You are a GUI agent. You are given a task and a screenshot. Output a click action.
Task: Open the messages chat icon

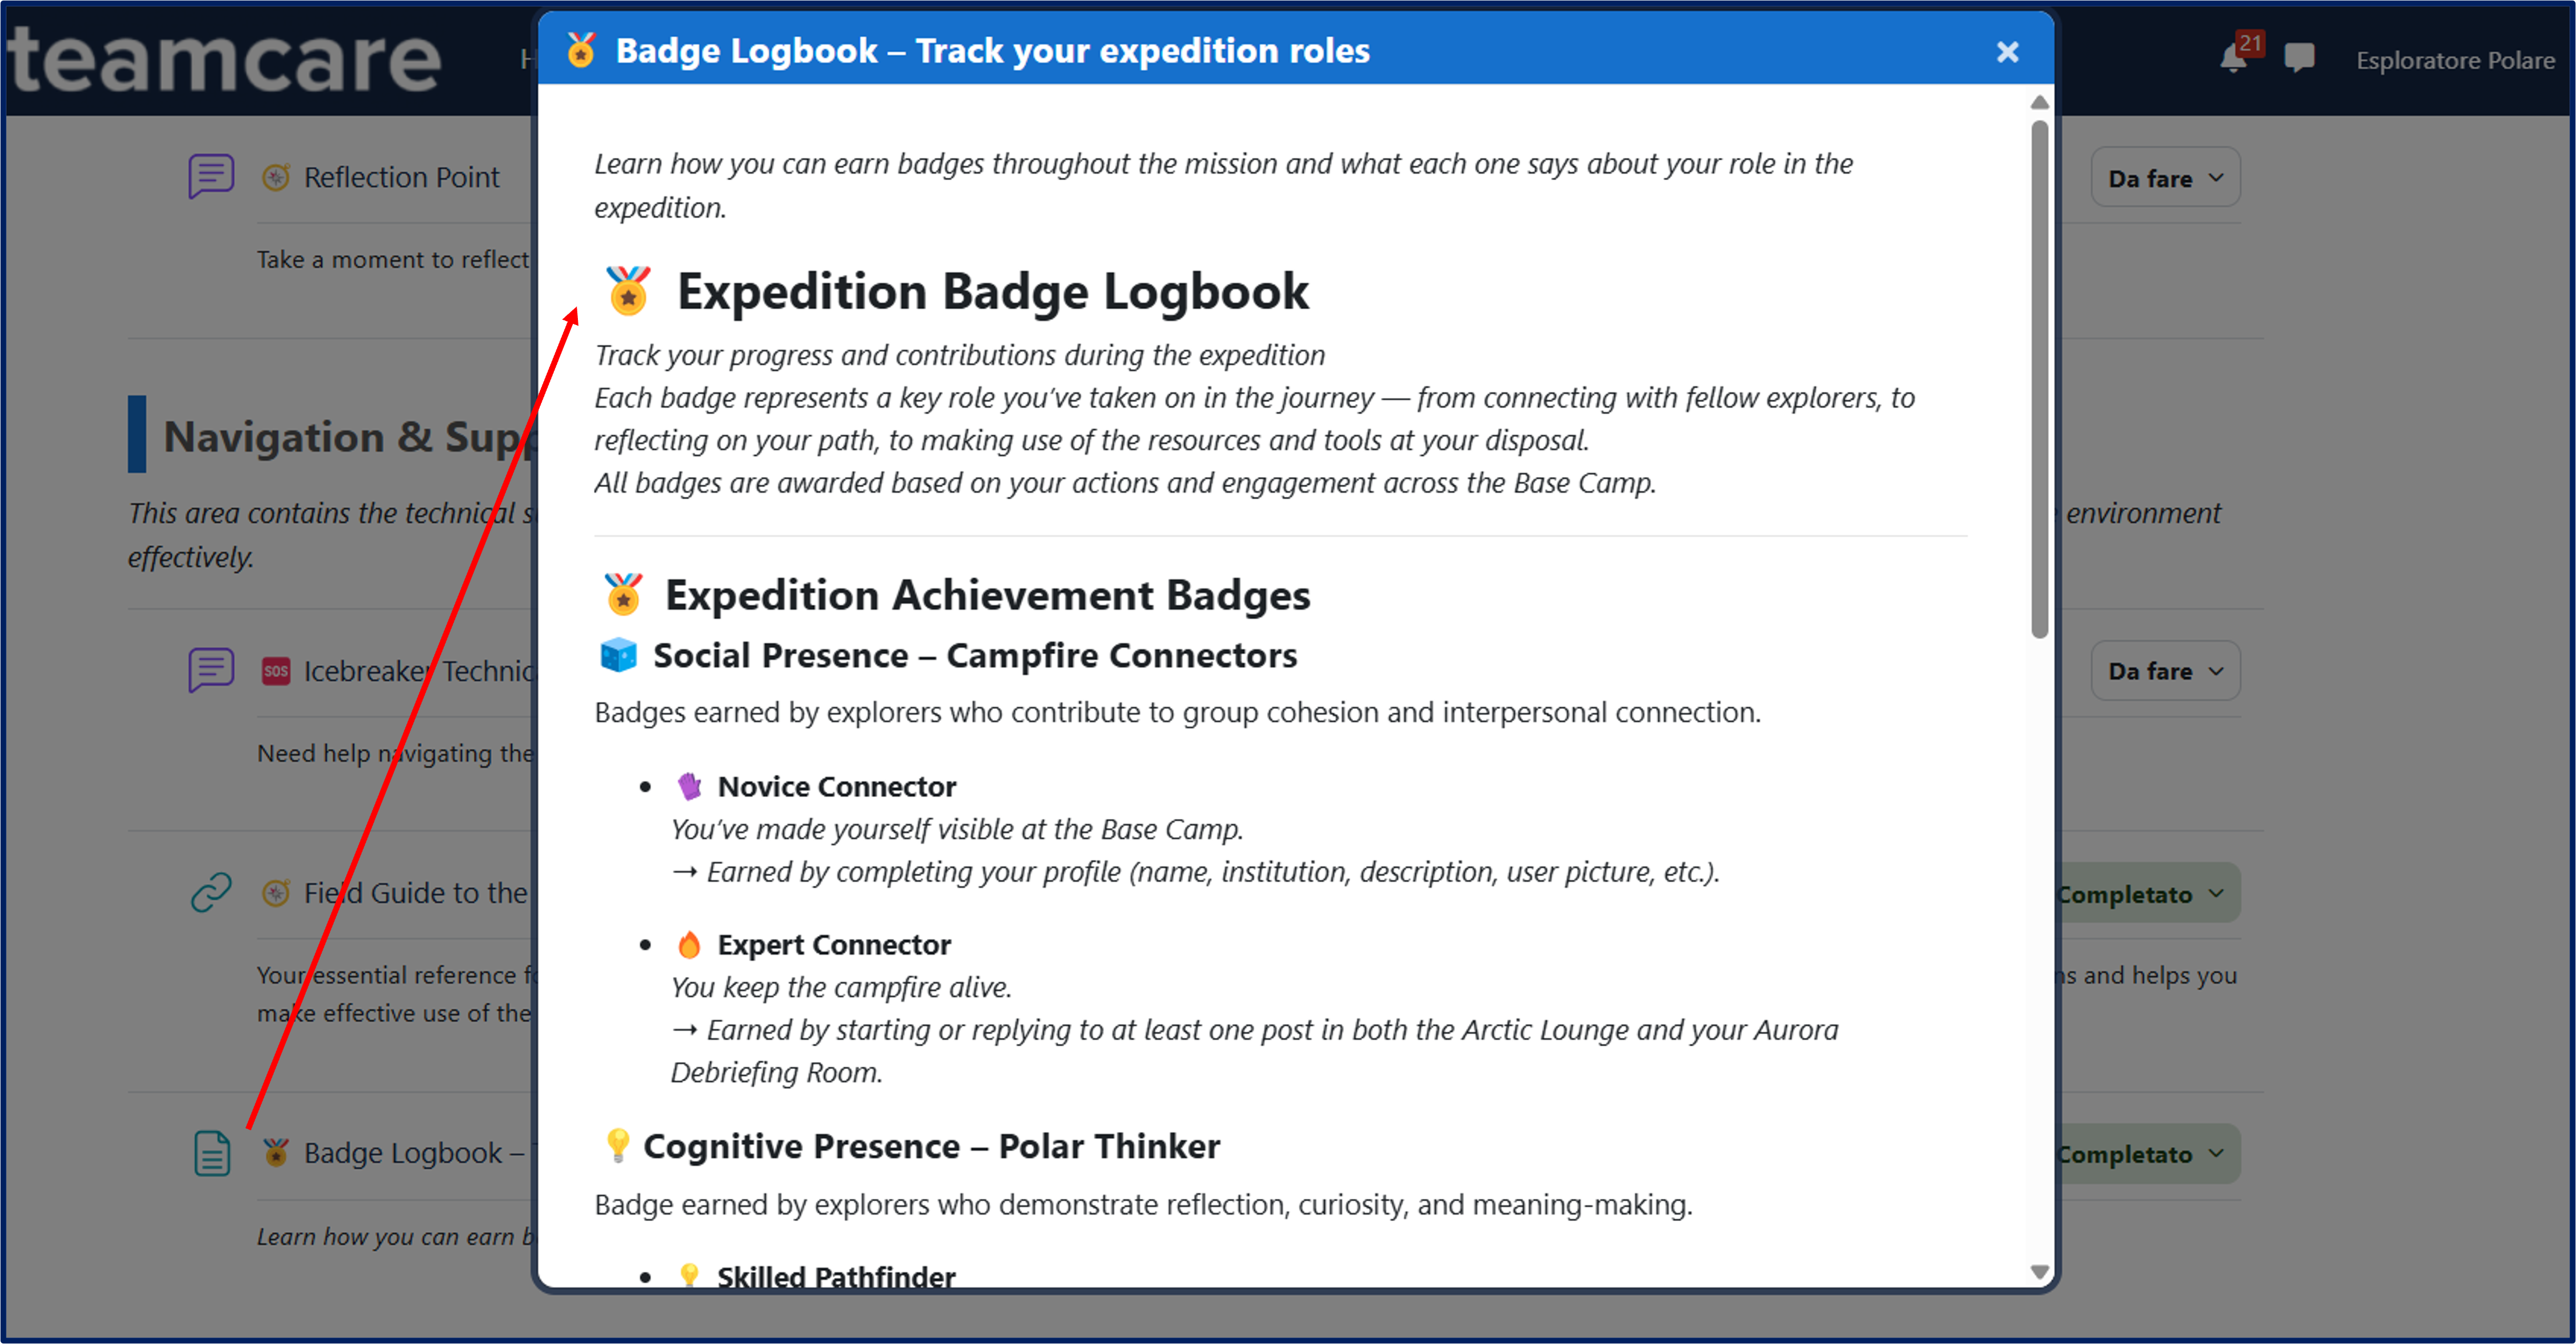2299,59
